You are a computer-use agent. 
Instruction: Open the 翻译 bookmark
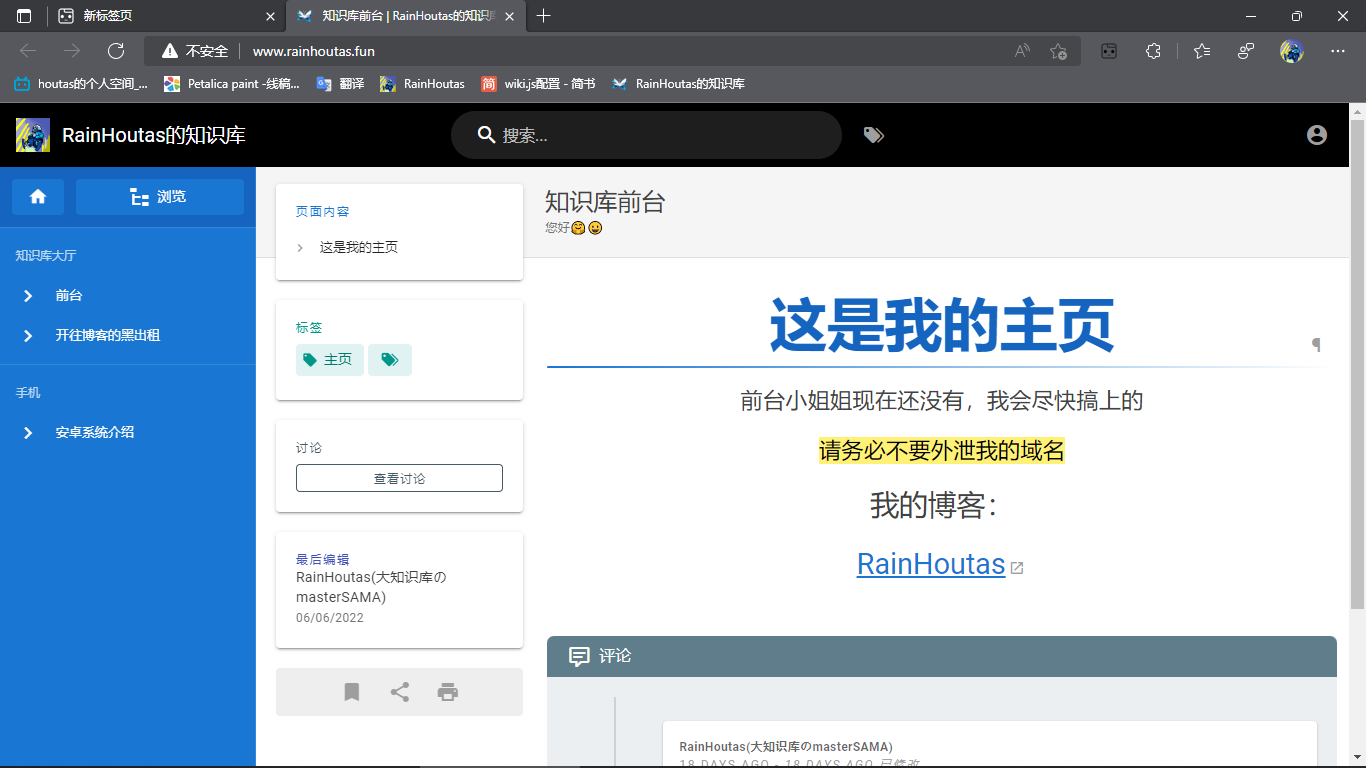click(x=340, y=84)
